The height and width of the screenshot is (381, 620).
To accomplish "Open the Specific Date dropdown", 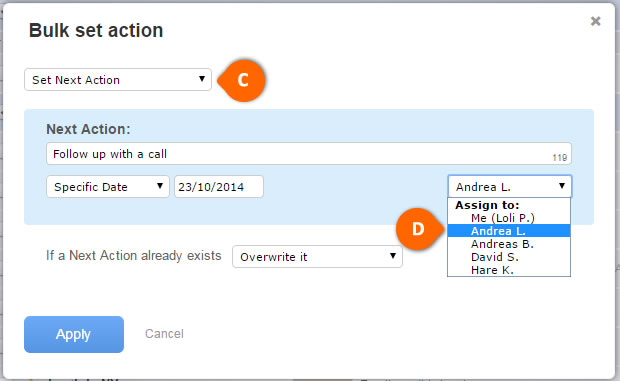I will tap(108, 187).
